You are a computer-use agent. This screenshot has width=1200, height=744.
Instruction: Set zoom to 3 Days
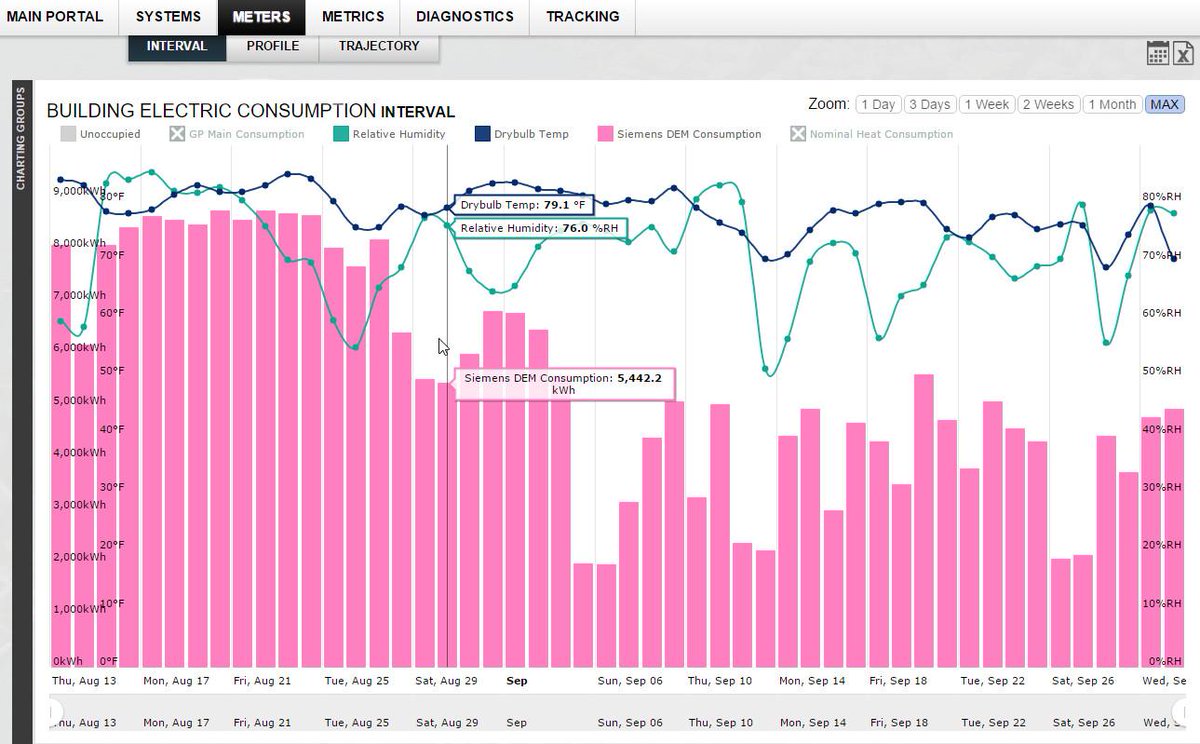tap(930, 105)
